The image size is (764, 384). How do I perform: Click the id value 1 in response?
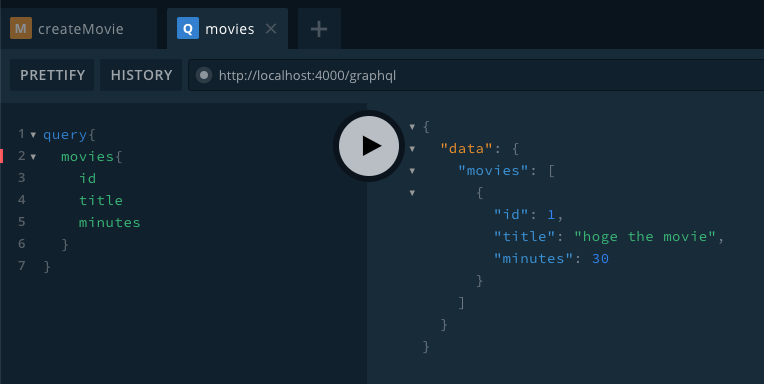click(551, 214)
